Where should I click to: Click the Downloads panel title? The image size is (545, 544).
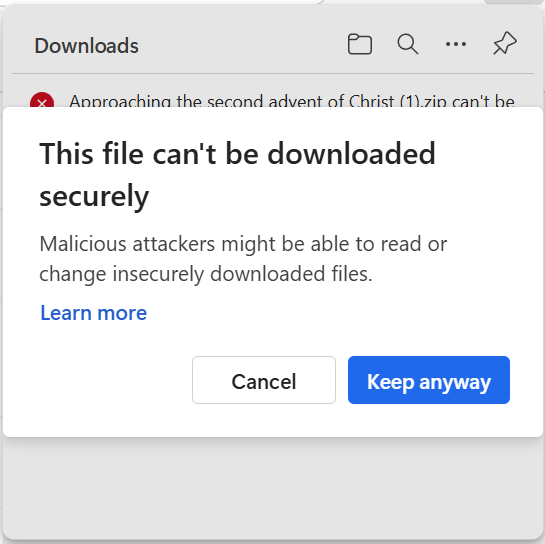point(86,46)
